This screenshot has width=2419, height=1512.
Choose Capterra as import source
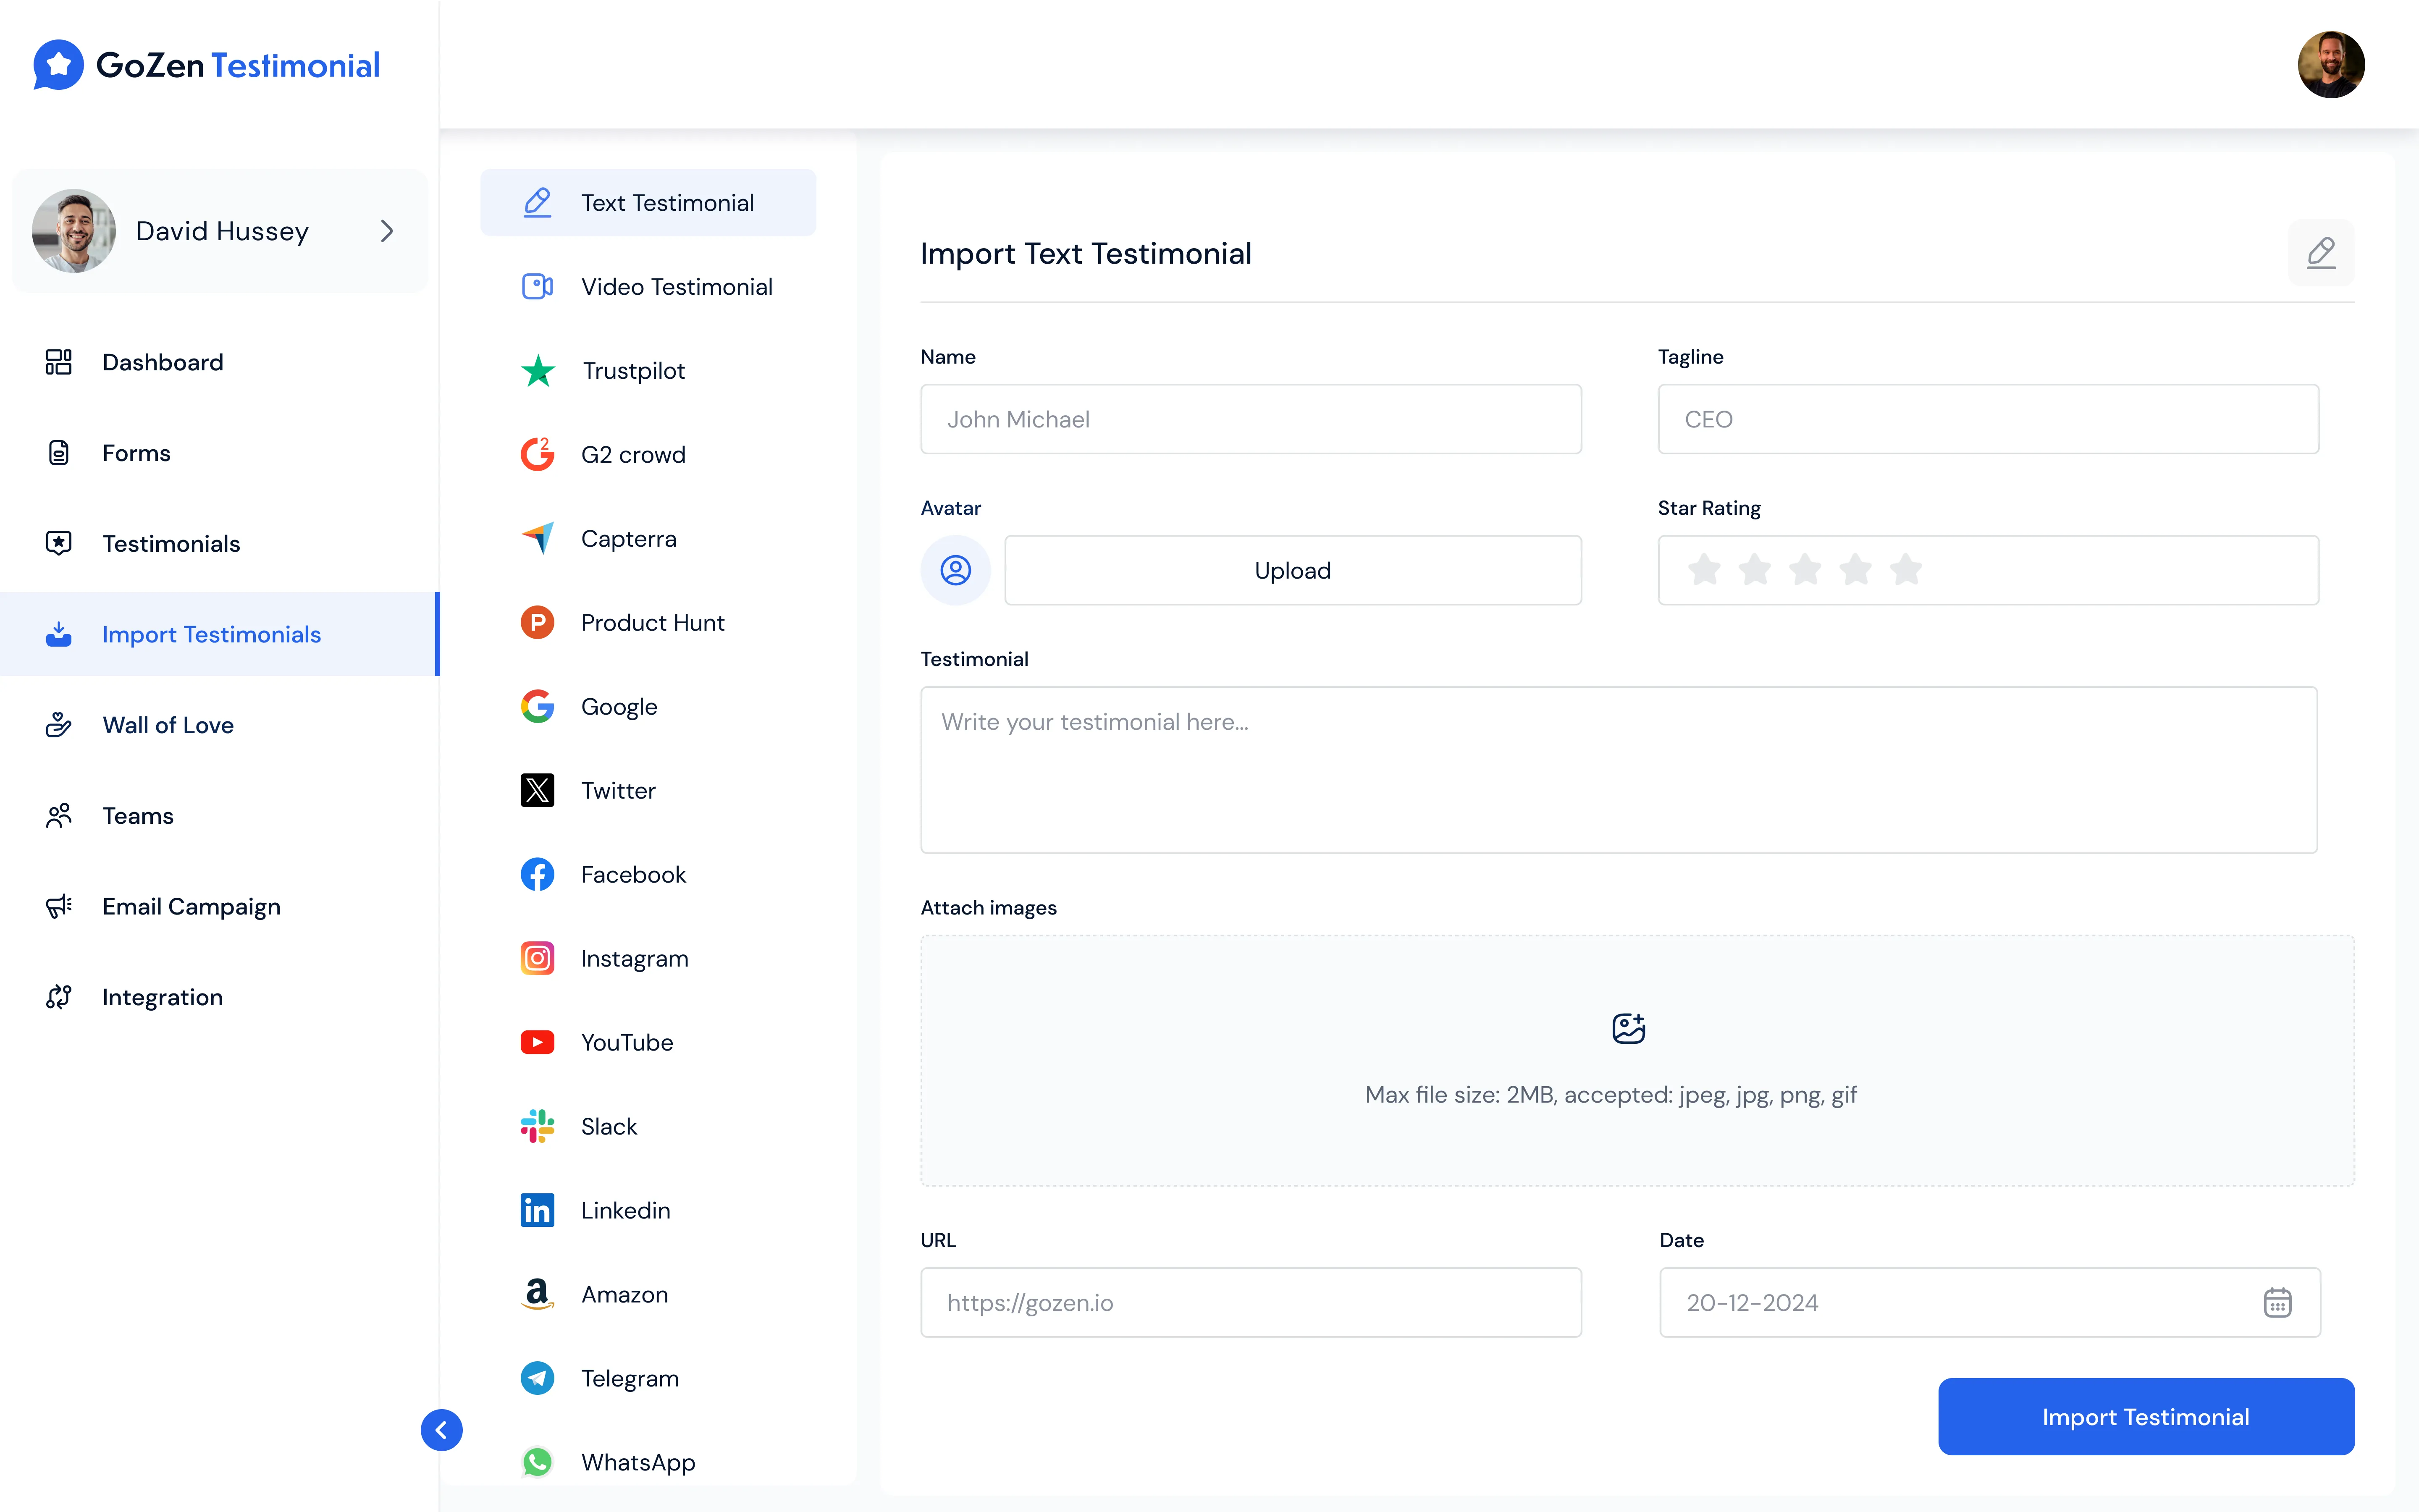coord(648,539)
